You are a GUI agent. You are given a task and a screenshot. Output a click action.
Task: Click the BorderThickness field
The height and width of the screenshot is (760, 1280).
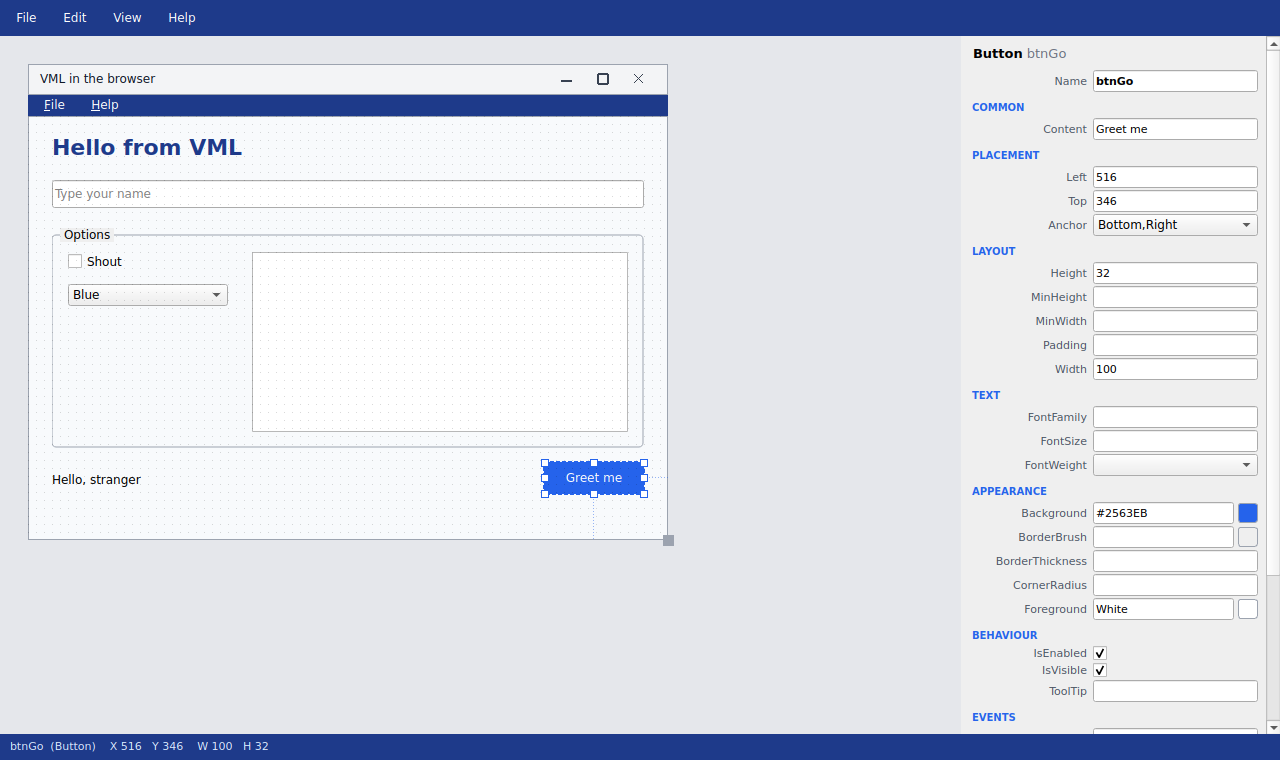coord(1175,561)
